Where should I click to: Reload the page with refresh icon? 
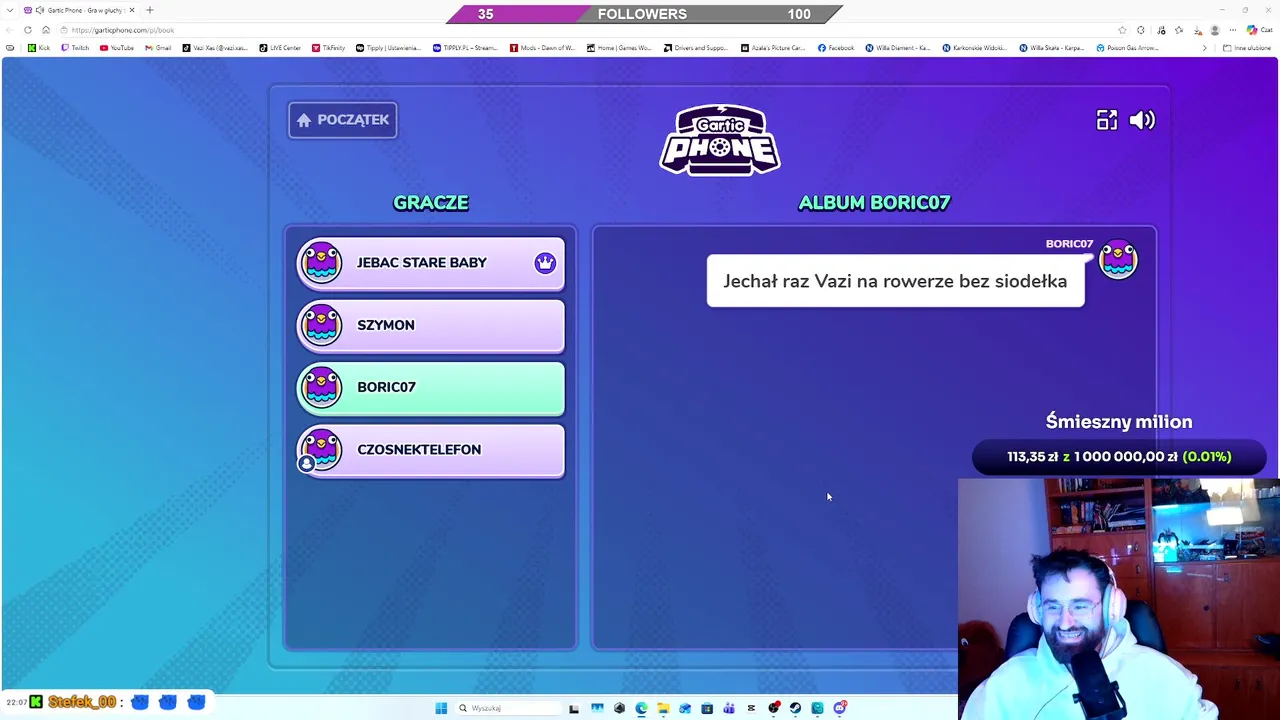tap(28, 30)
